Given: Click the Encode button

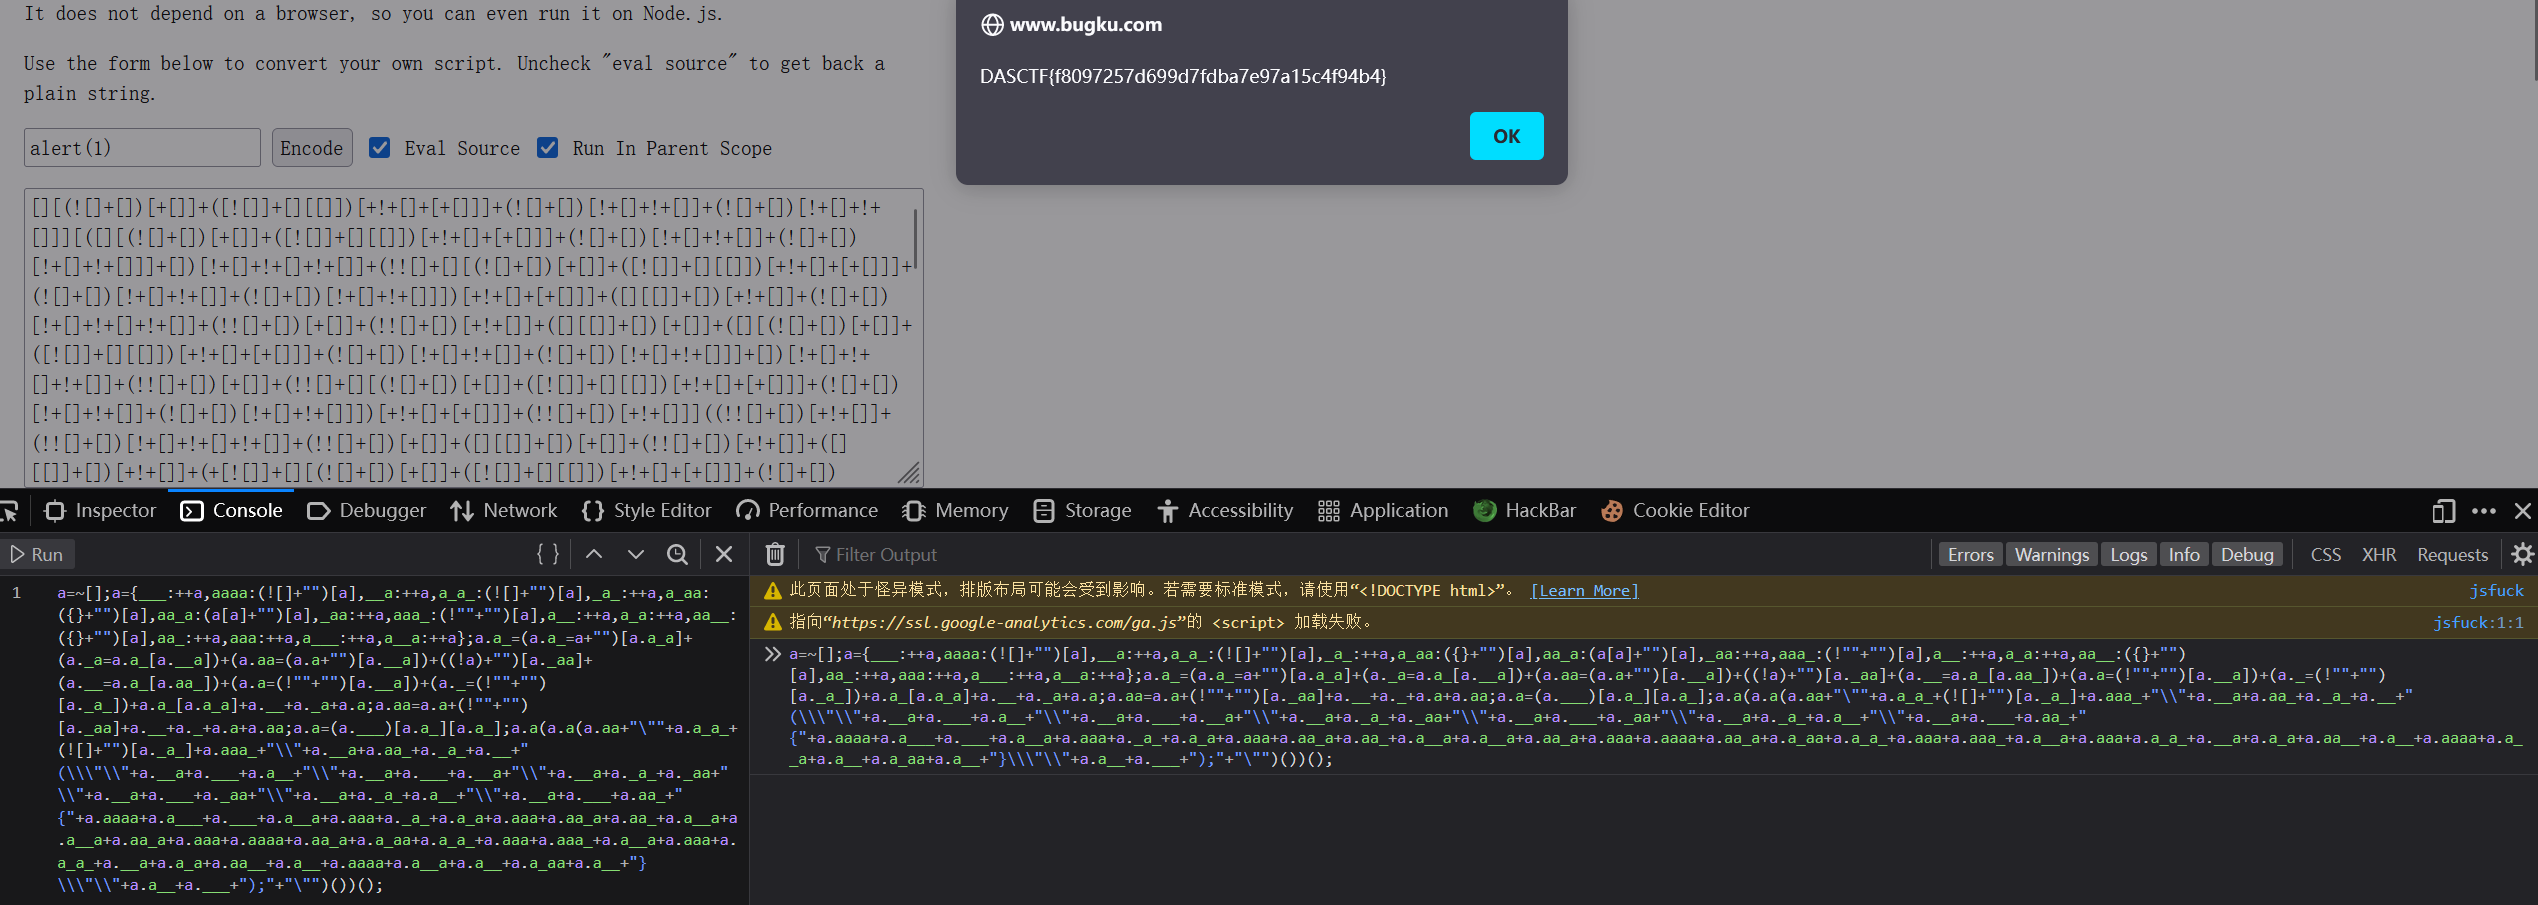Looking at the screenshot, I should 312,148.
